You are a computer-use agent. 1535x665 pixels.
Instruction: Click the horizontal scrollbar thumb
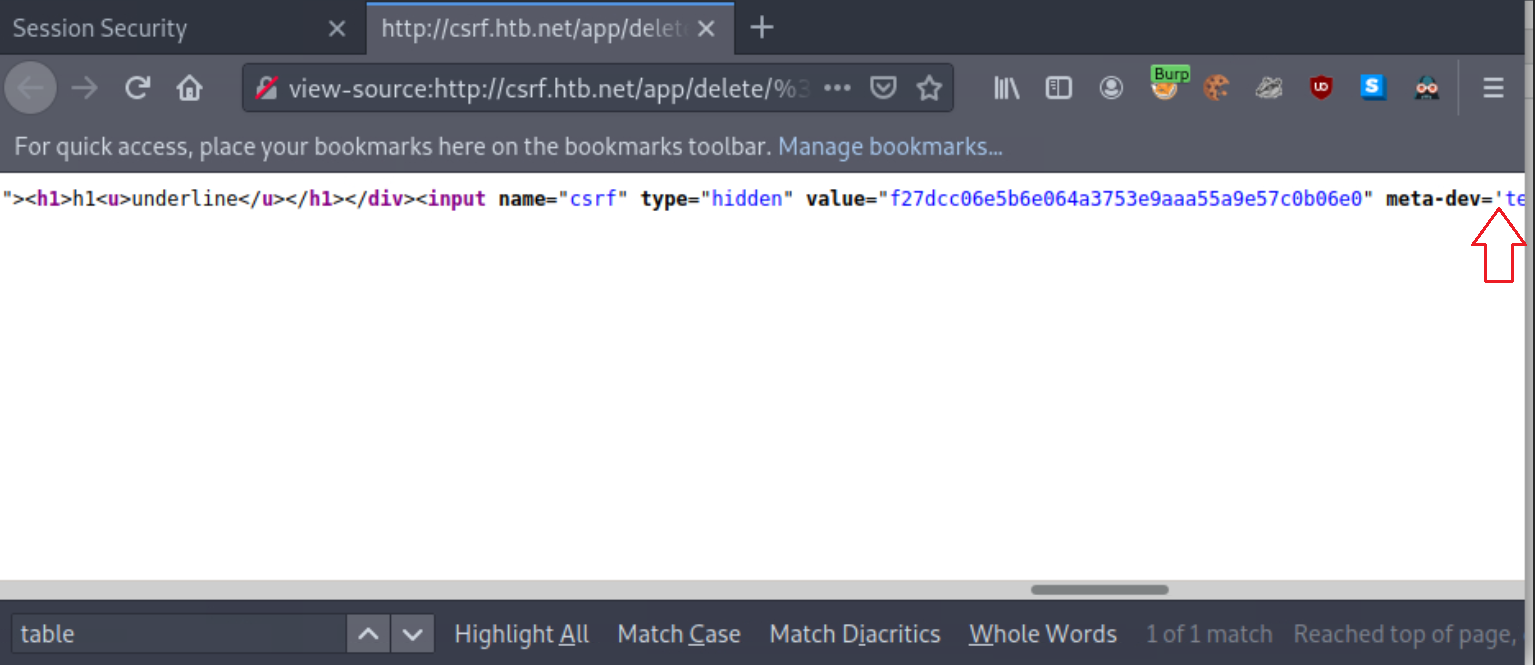click(1099, 590)
